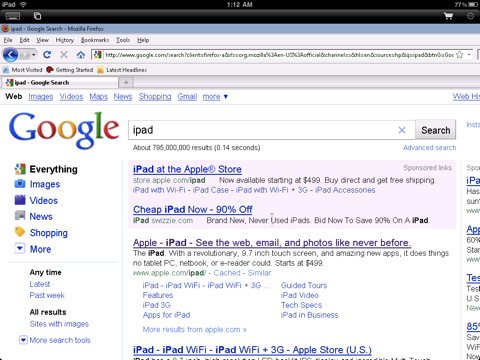Click Maps link in top bar
The width and height of the screenshot is (480, 360).
(99, 97)
